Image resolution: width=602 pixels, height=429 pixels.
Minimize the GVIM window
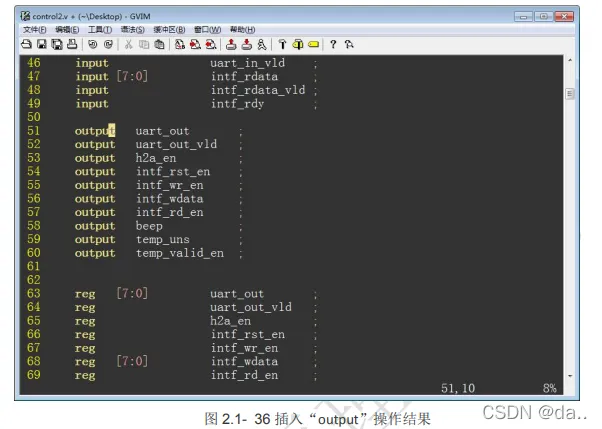click(x=523, y=17)
